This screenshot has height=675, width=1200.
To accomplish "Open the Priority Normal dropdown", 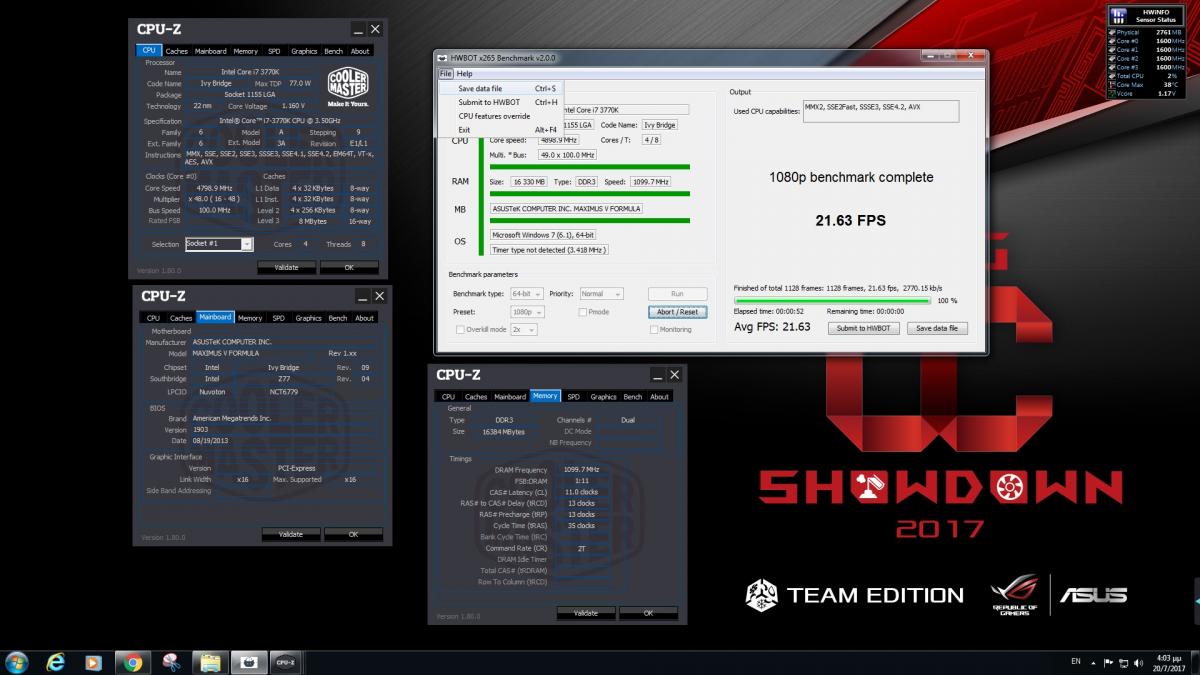I will 601,294.
